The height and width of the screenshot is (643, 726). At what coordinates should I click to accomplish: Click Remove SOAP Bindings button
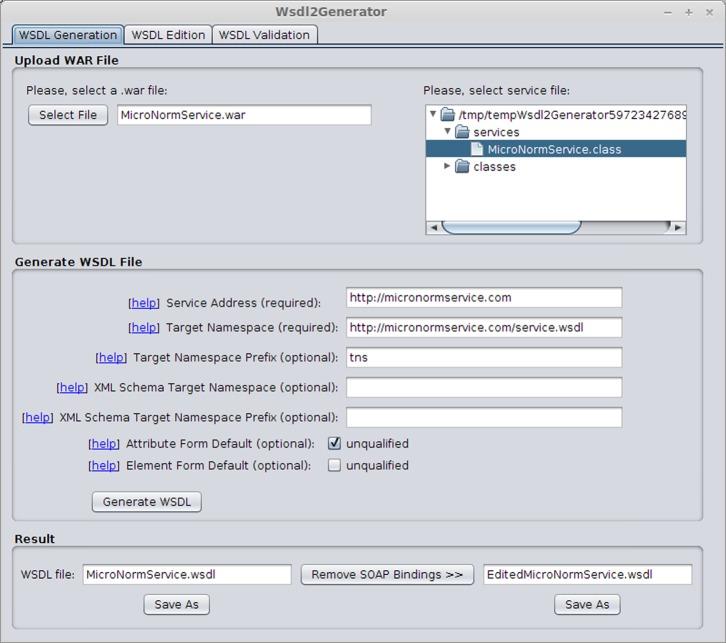click(x=387, y=575)
